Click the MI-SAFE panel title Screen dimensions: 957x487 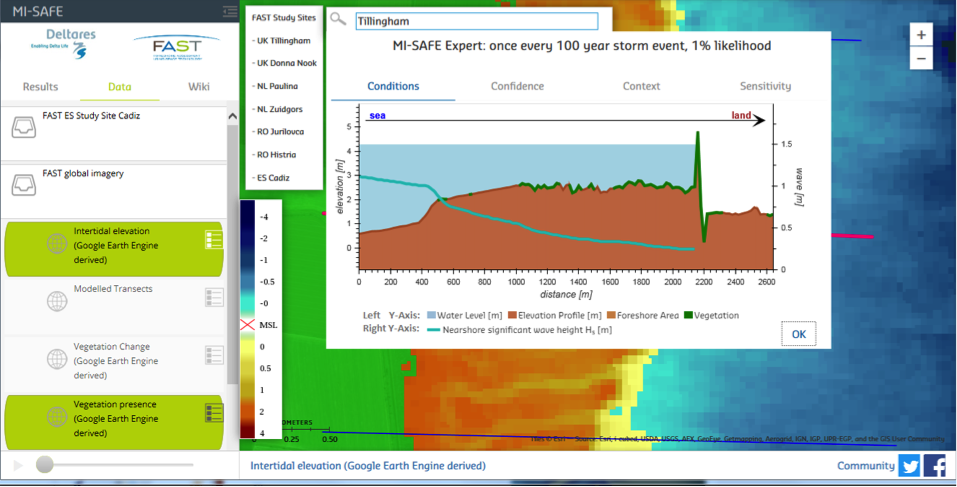tap(37, 11)
